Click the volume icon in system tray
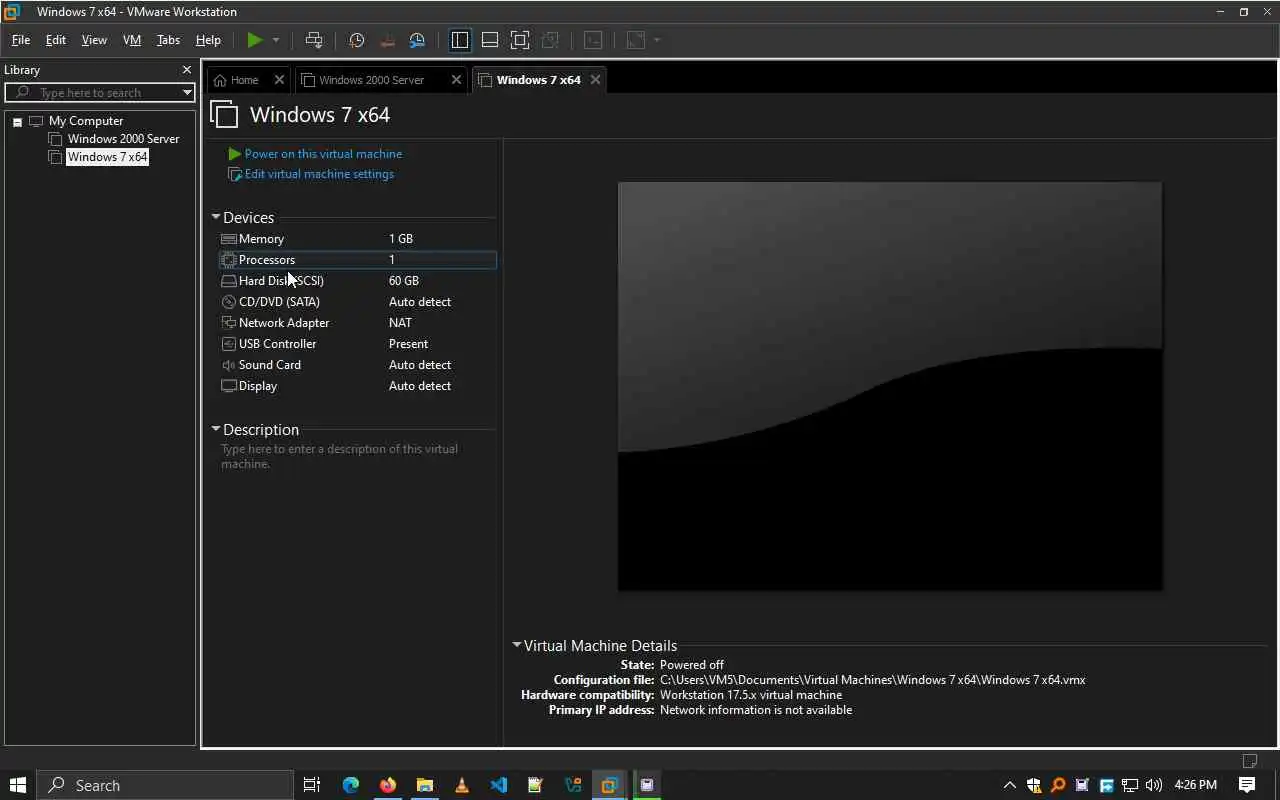 [x=1154, y=785]
